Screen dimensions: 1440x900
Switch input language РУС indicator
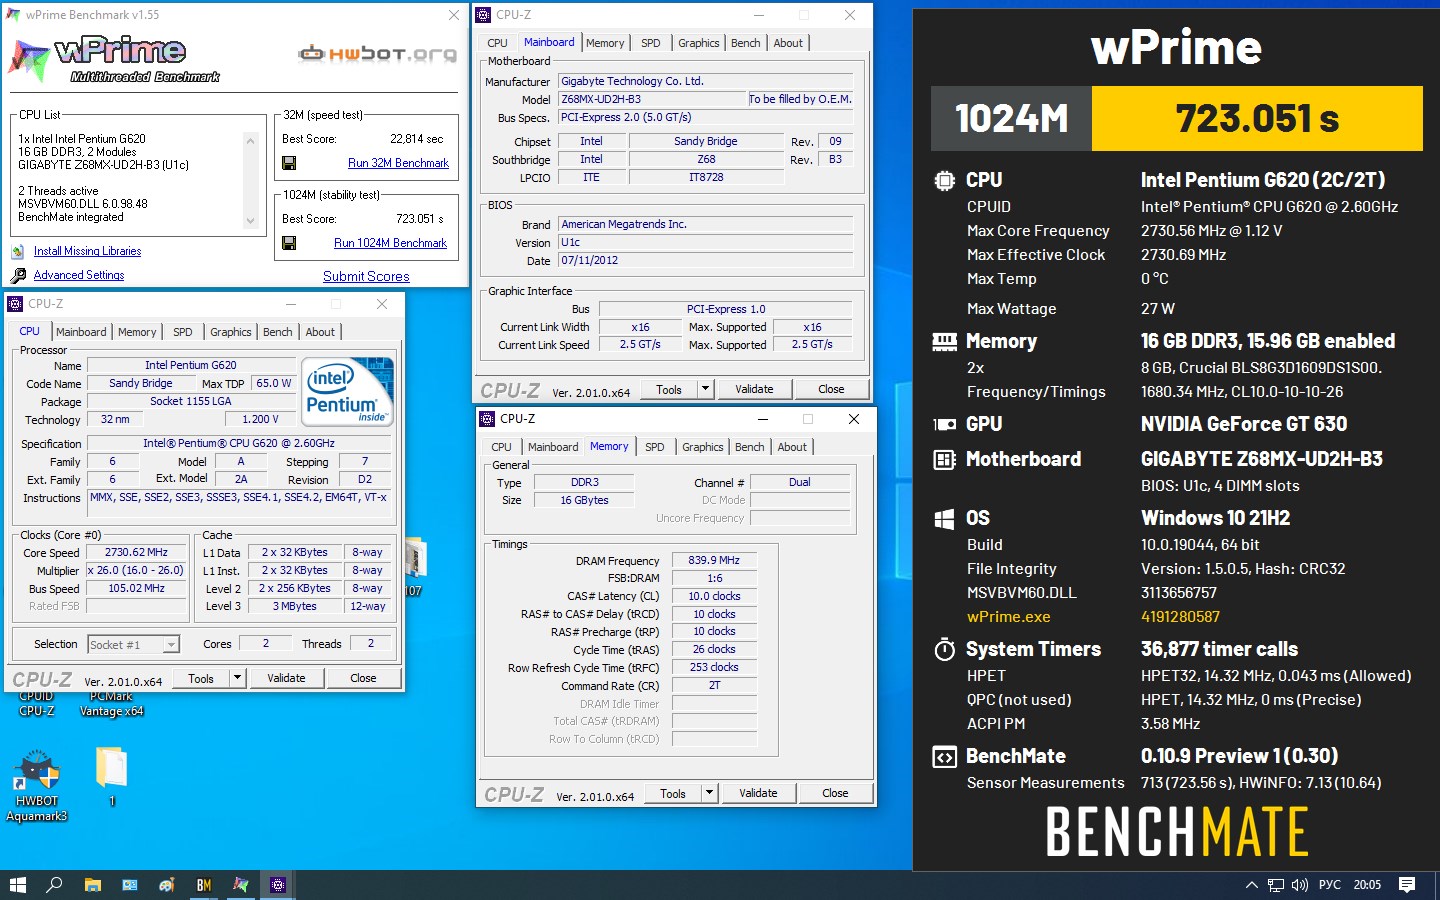point(1329,885)
